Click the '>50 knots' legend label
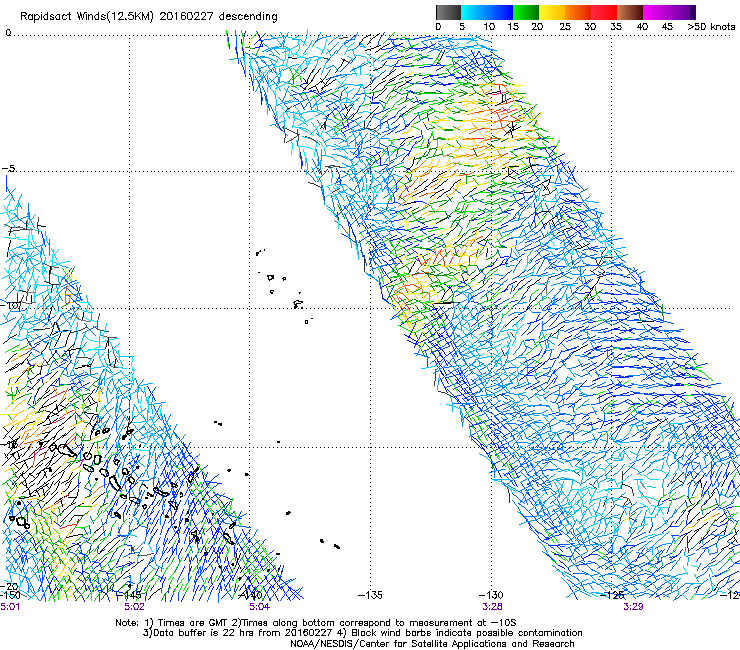 711,26
